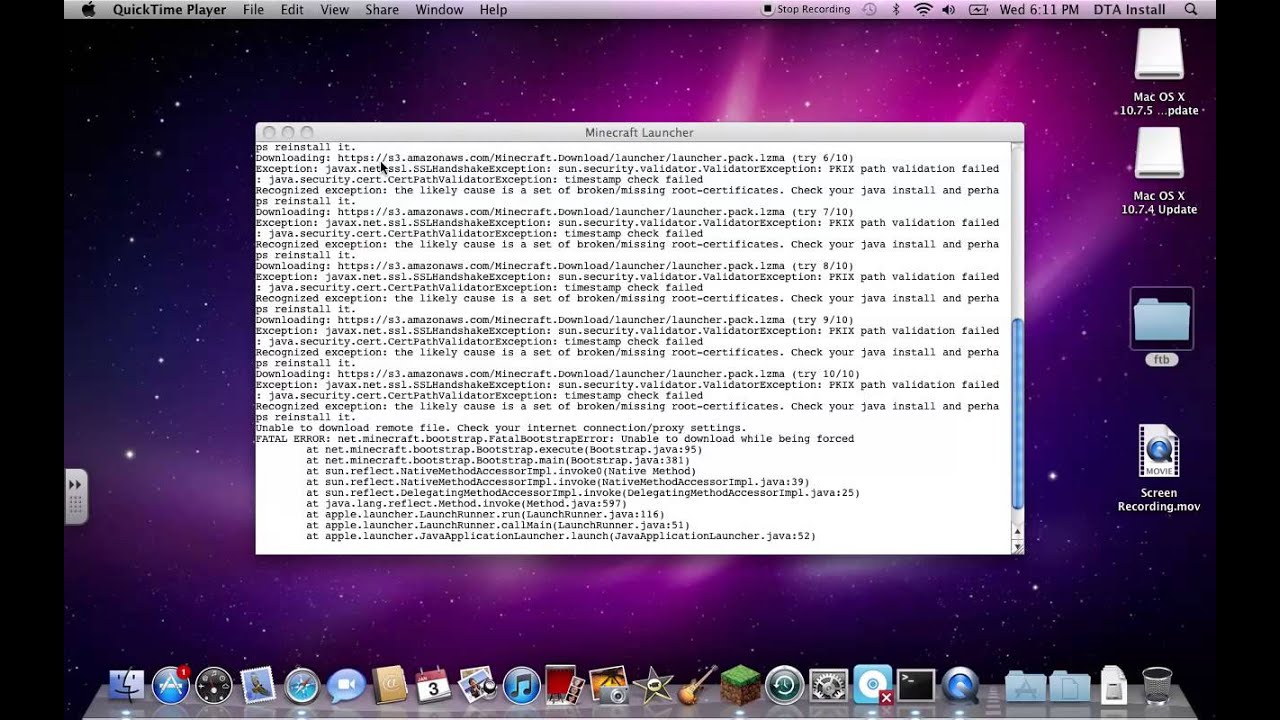
Task: Open Time Machine menu bar icon
Action: [869, 9]
